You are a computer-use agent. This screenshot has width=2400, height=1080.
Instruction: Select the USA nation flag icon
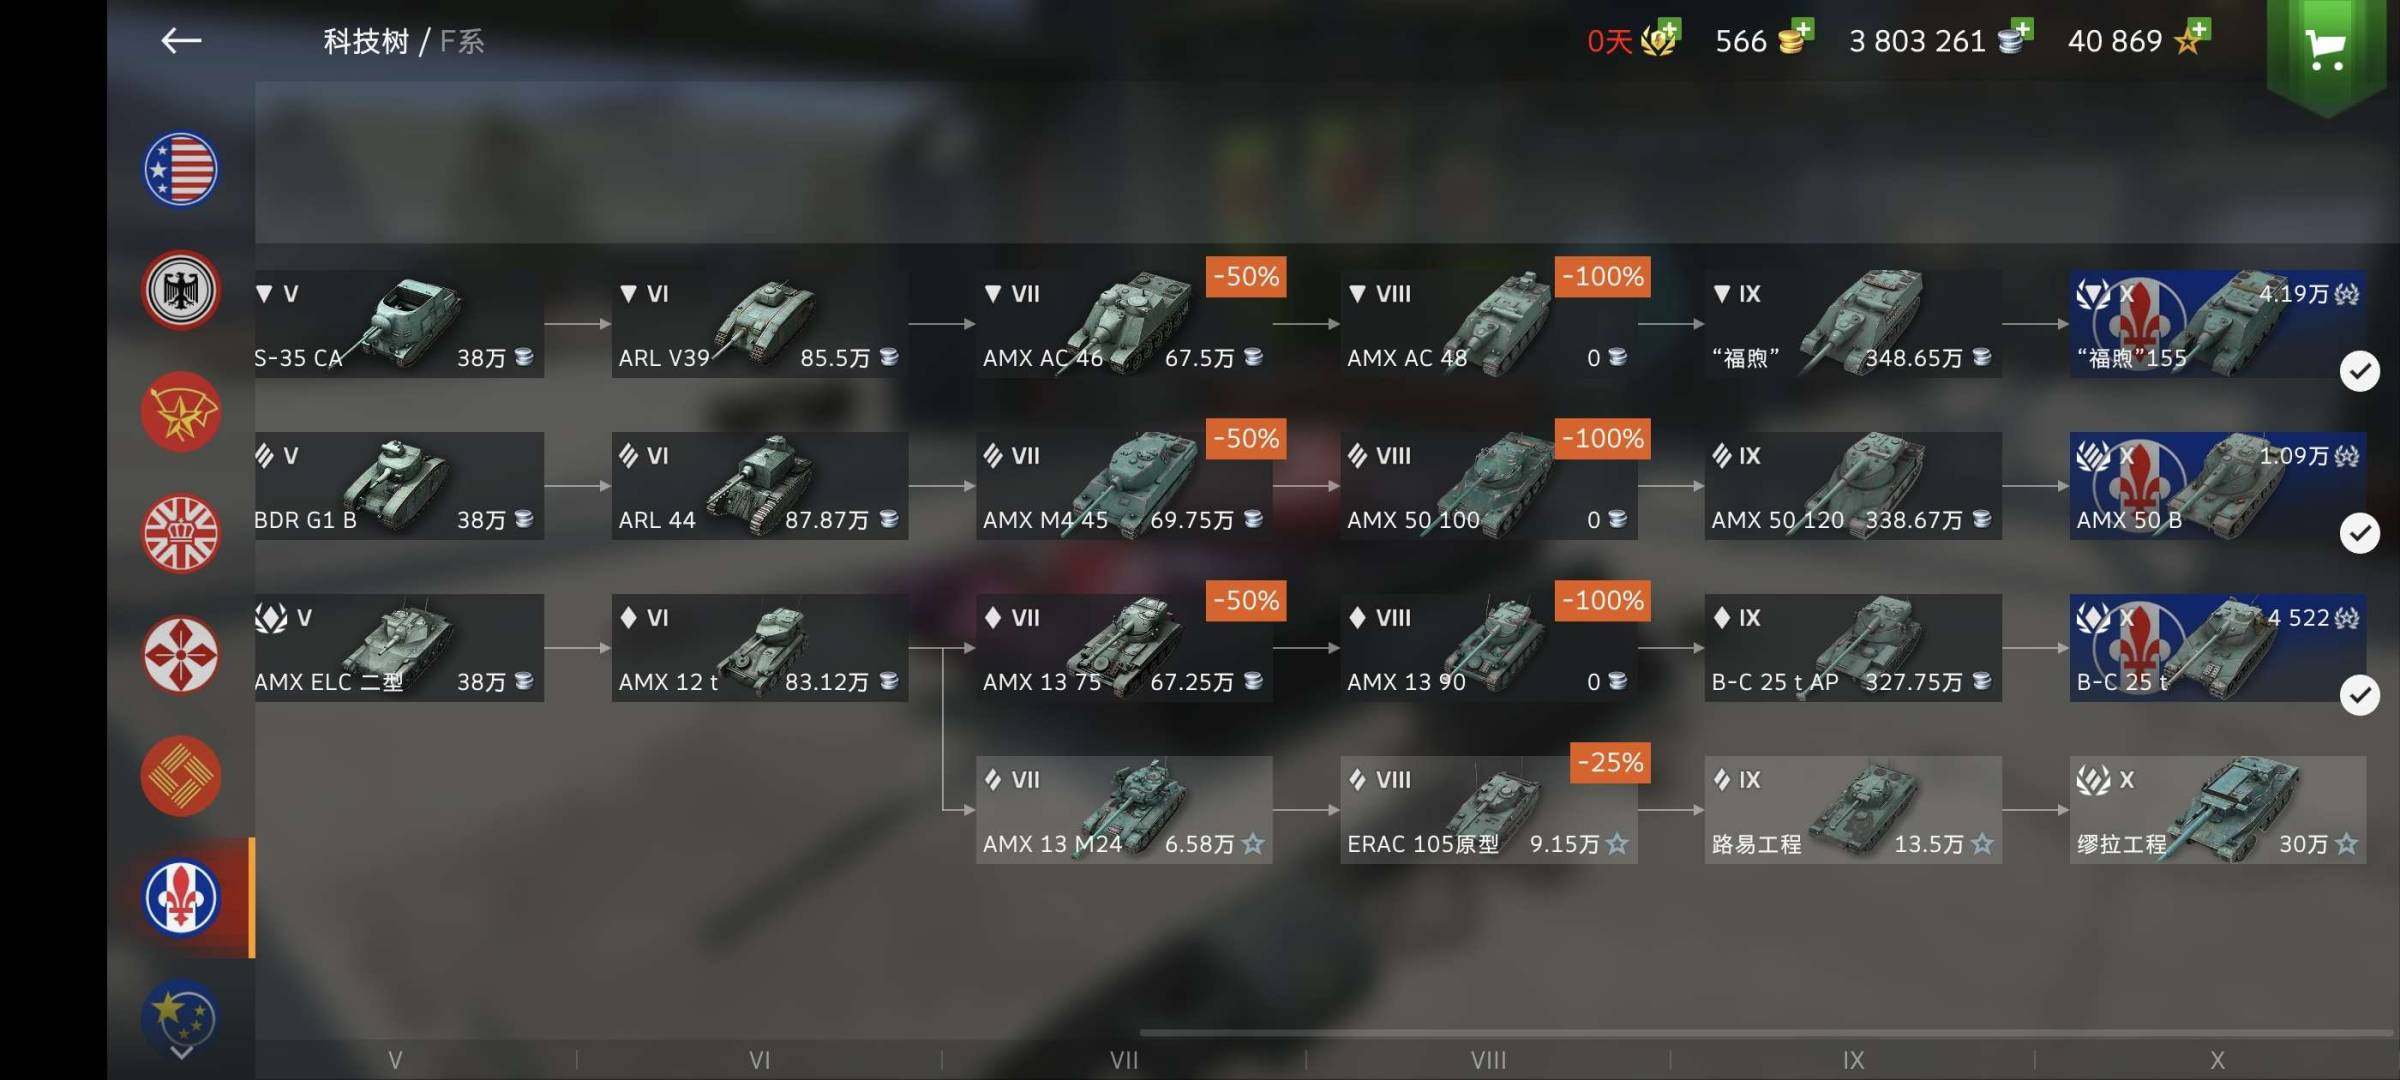tap(181, 169)
